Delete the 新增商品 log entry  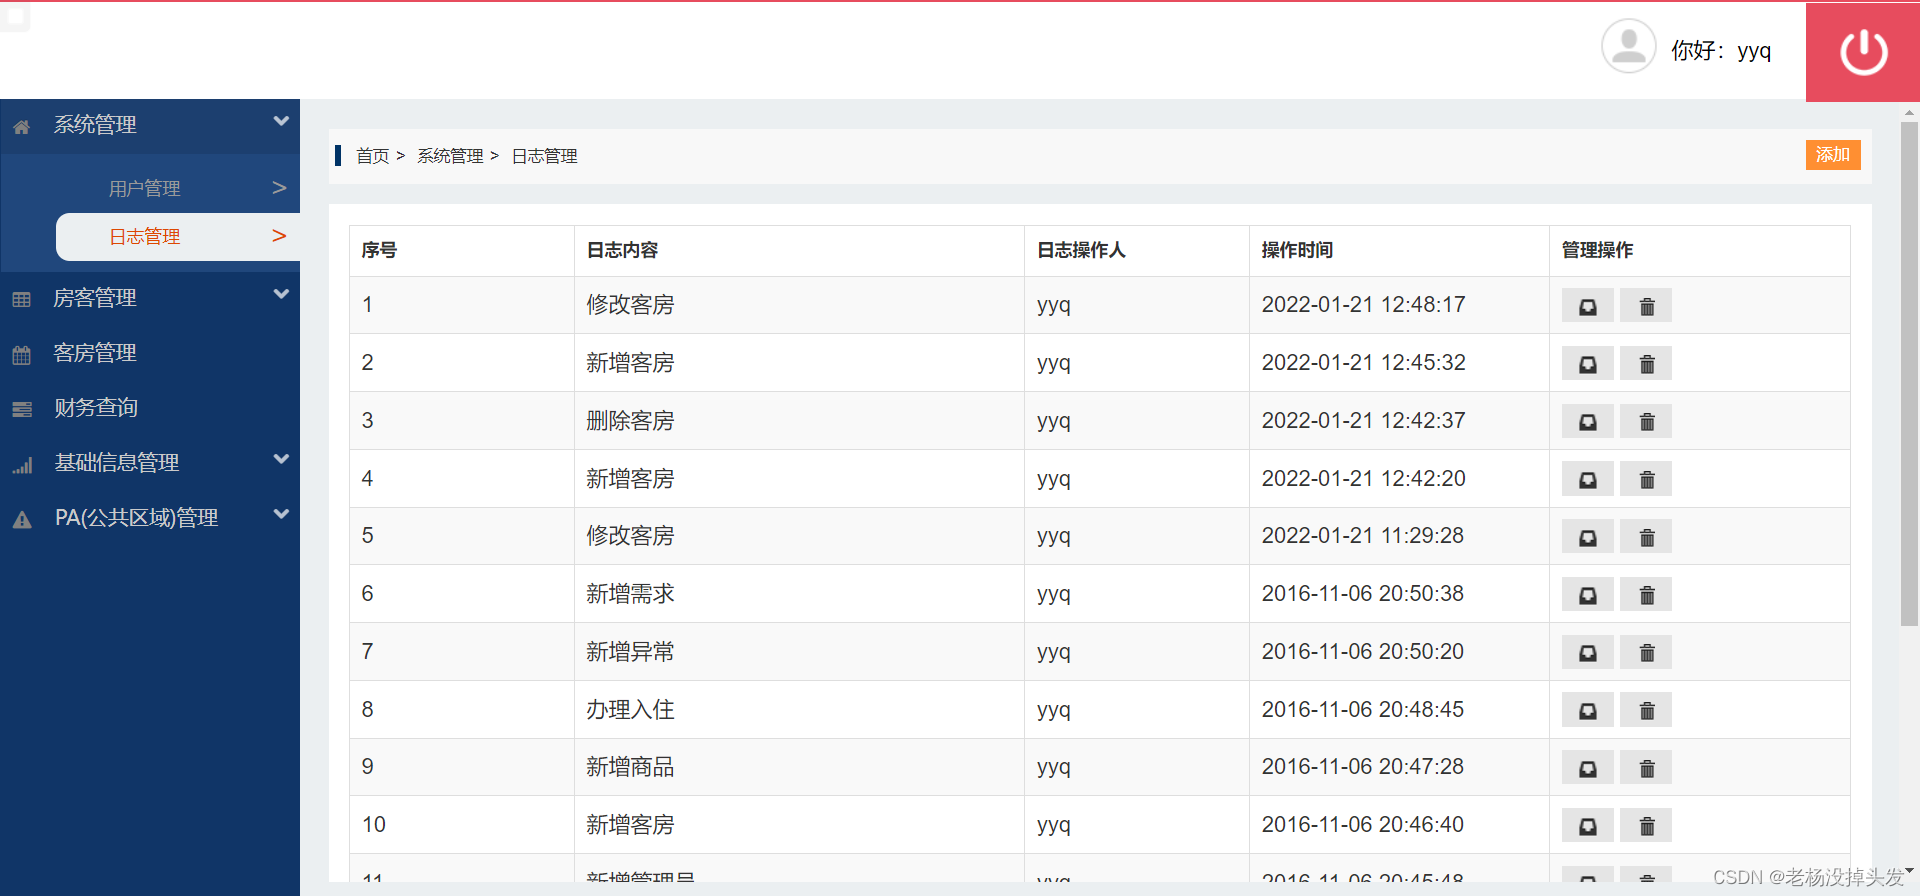click(1646, 768)
